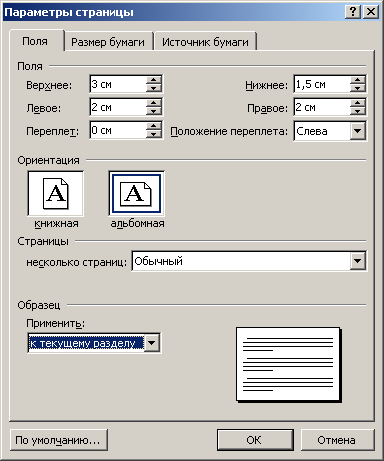Decrease the Правое margin value

click(x=358, y=111)
